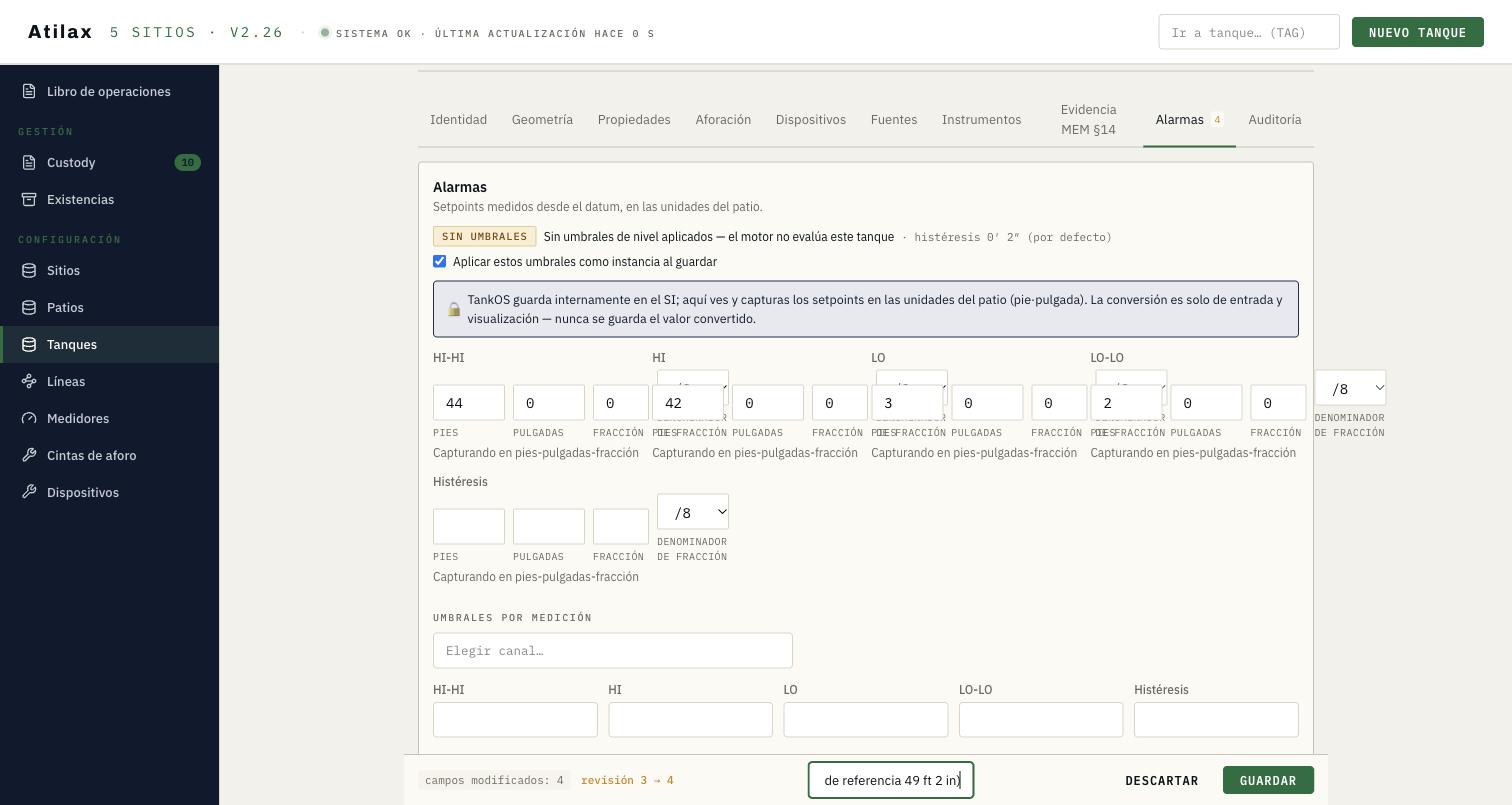The height and width of the screenshot is (805, 1512).
Task: Open the Fuentes tab
Action: click(894, 120)
